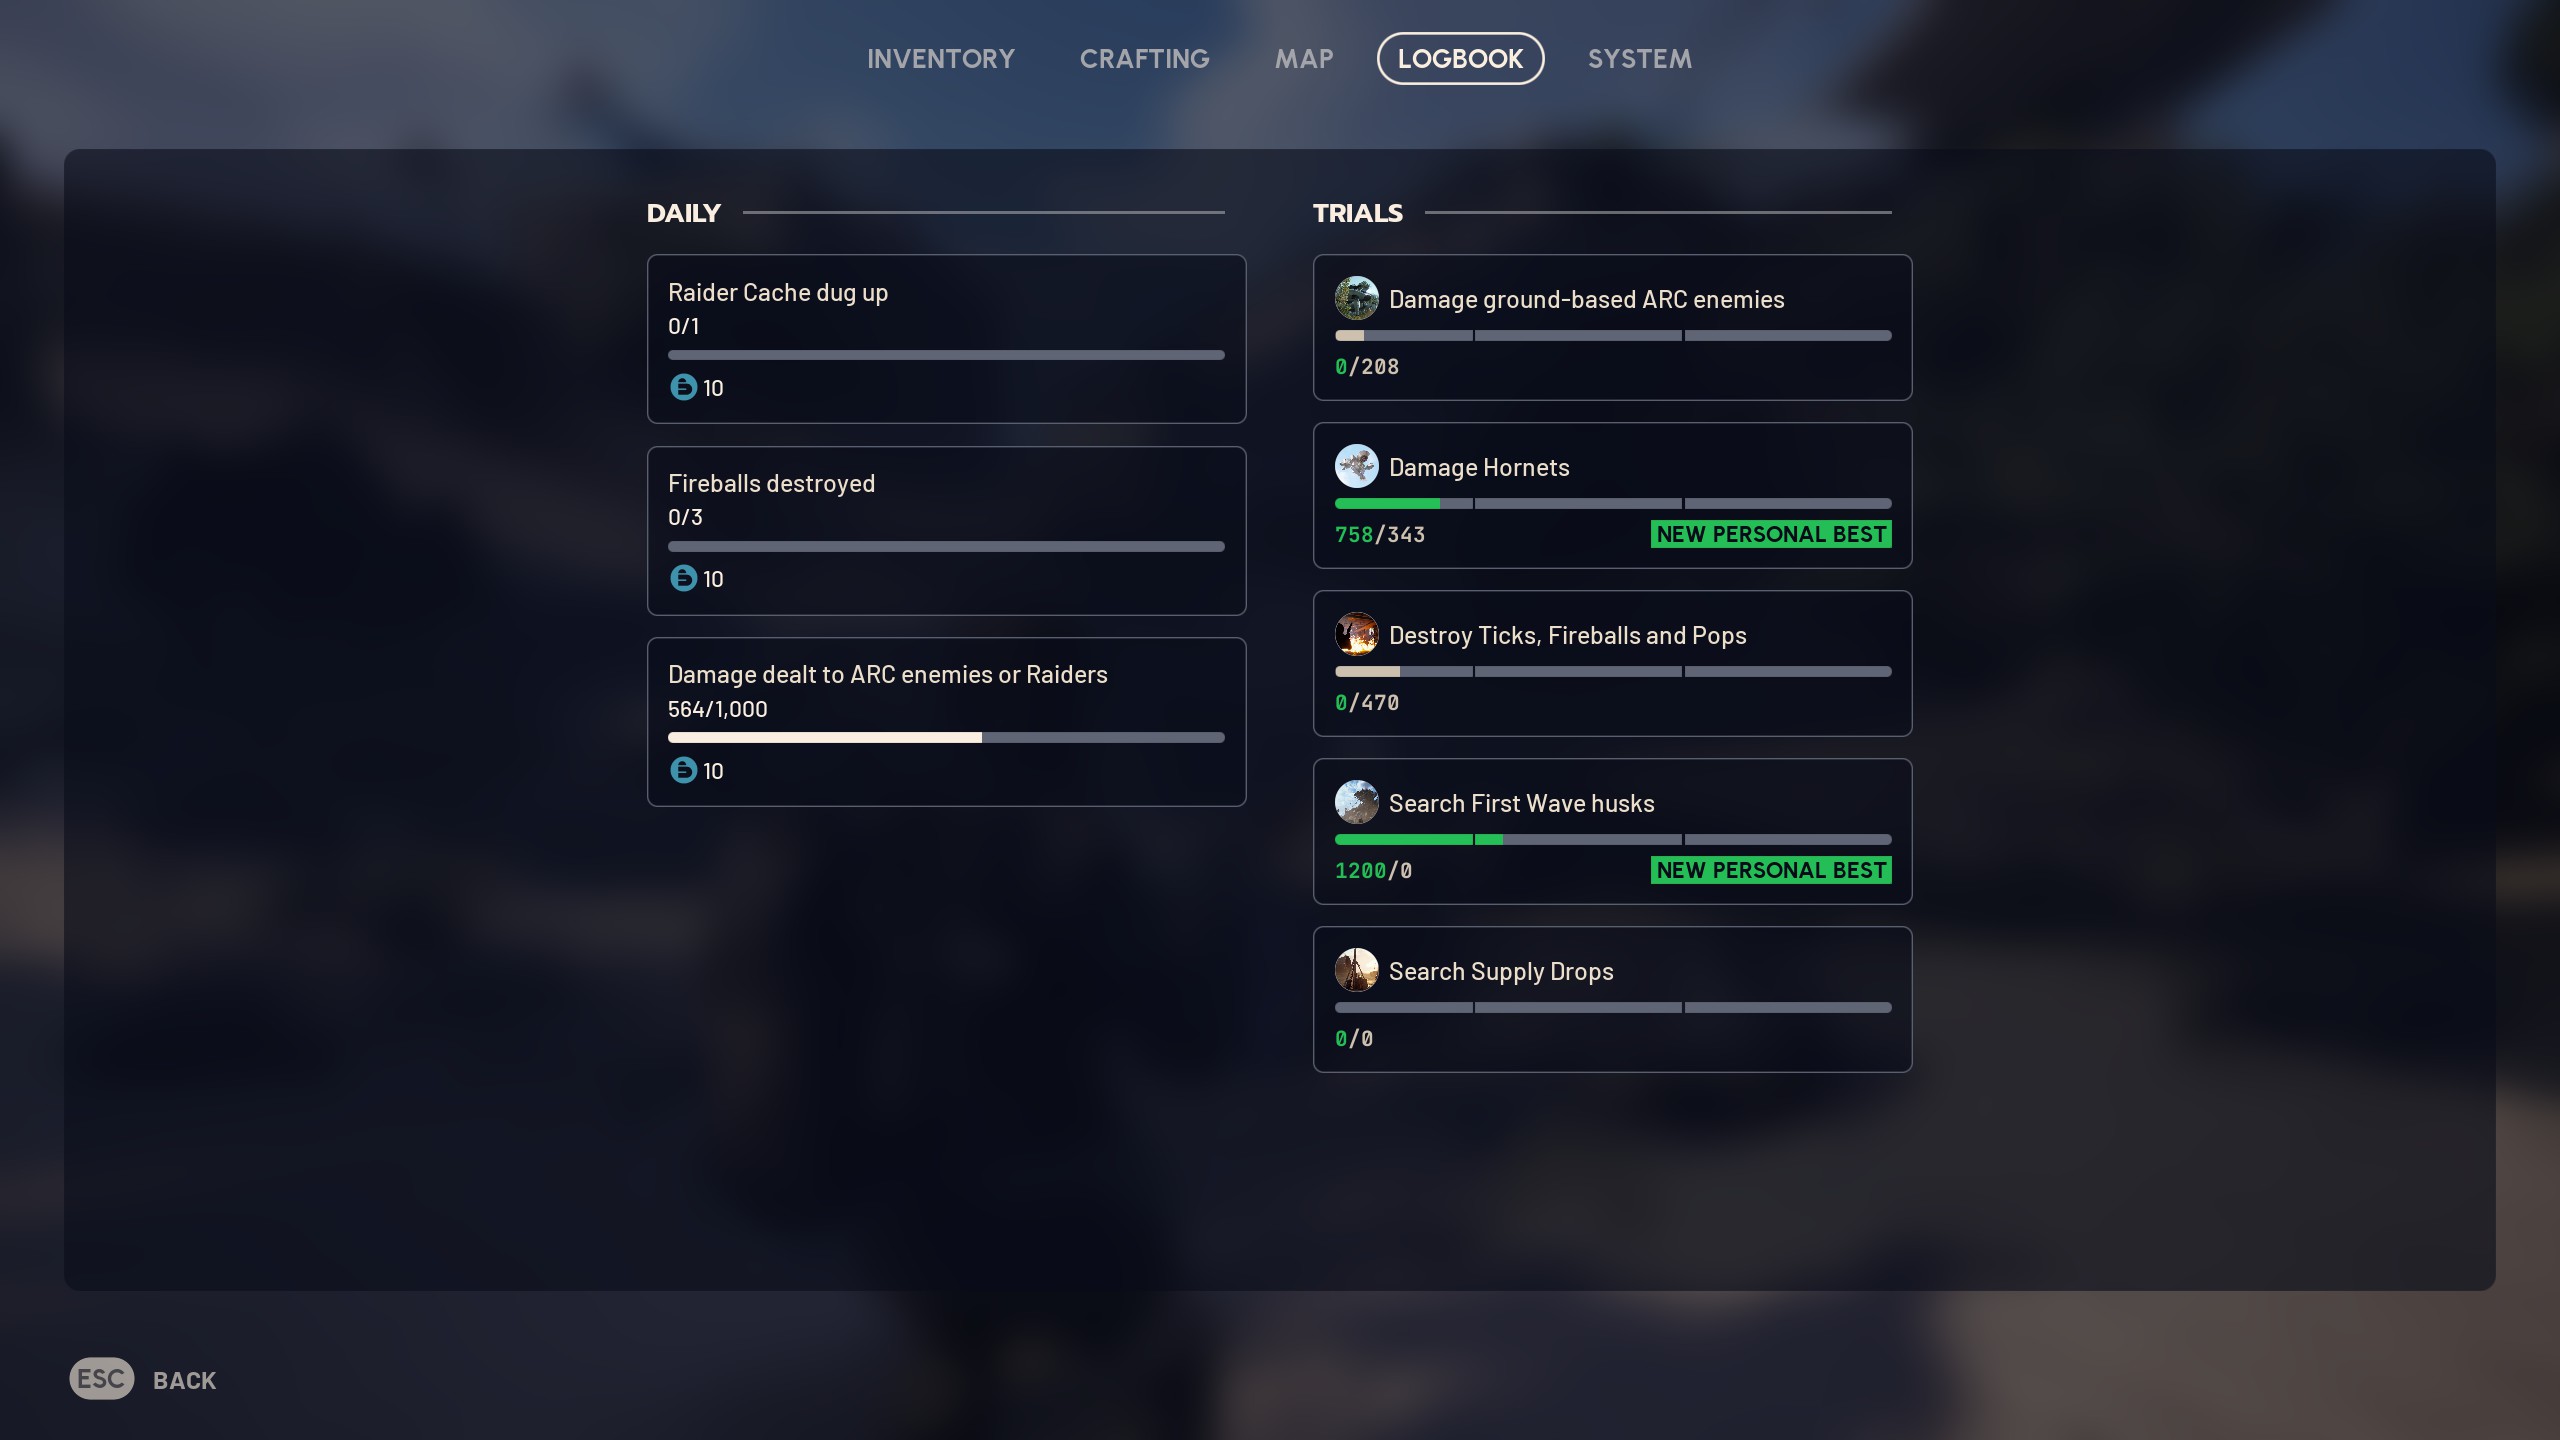Image resolution: width=2560 pixels, height=1440 pixels.
Task: Click the Back button label
Action: (184, 1380)
